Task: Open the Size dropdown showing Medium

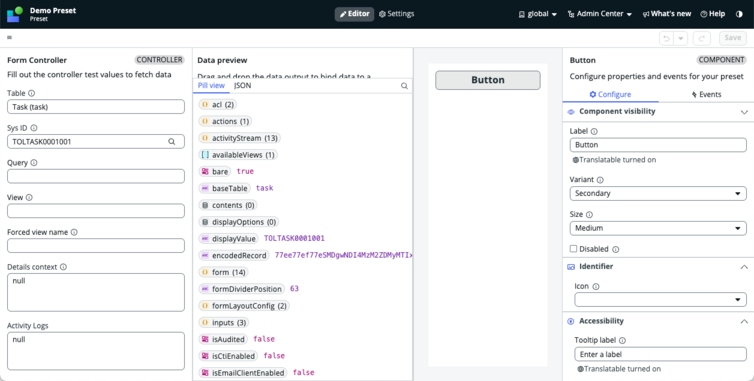Action: click(x=658, y=228)
